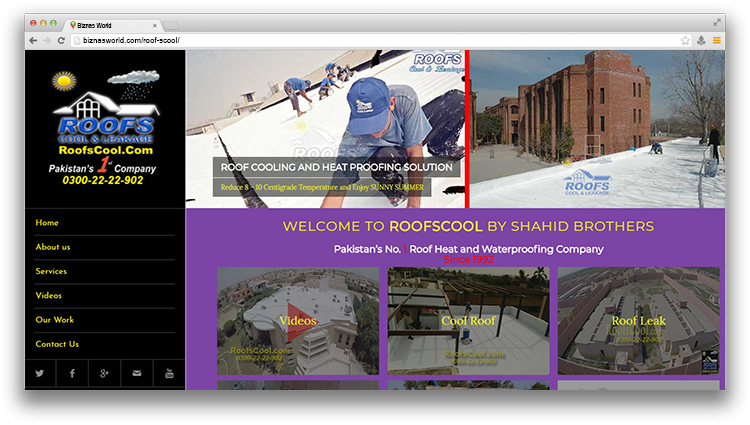The image size is (750, 425).
Task: Open Our Work in the sidebar menu
Action: tap(55, 320)
